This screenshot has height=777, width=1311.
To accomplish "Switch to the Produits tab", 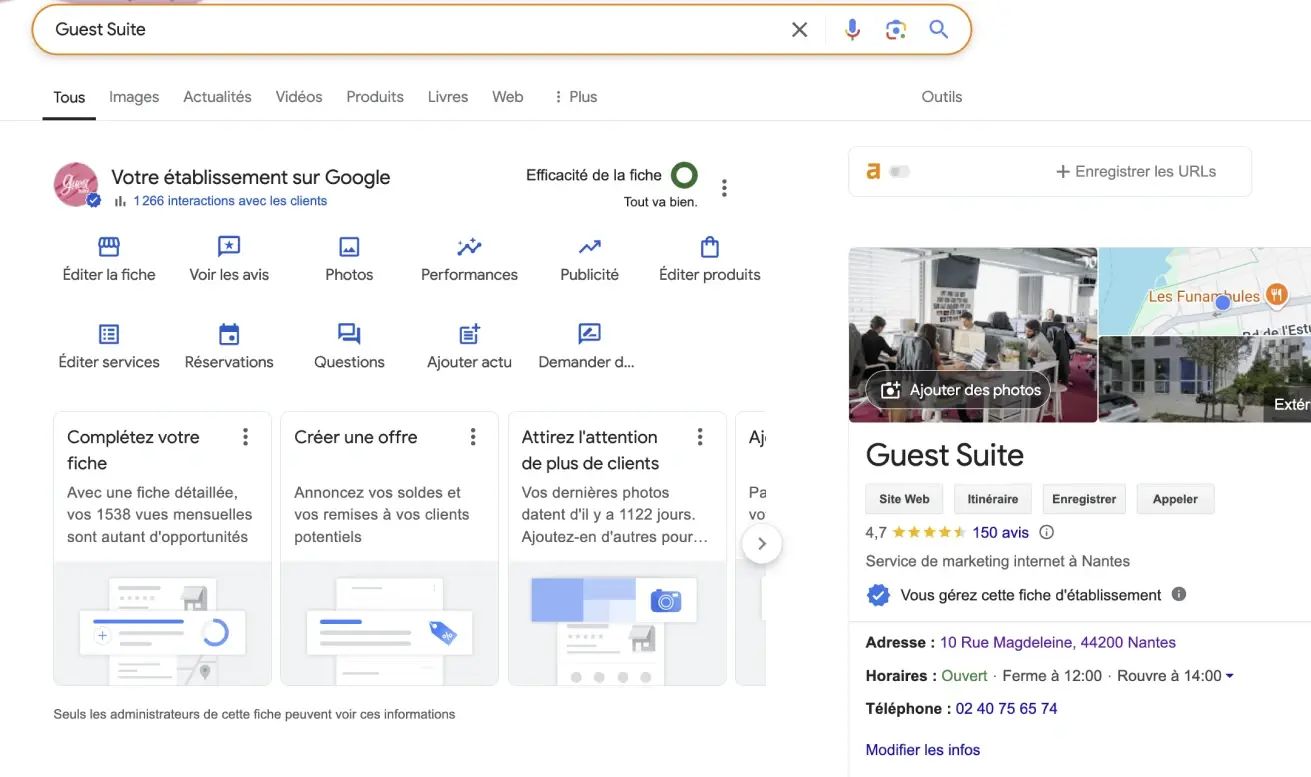I will 375,97.
